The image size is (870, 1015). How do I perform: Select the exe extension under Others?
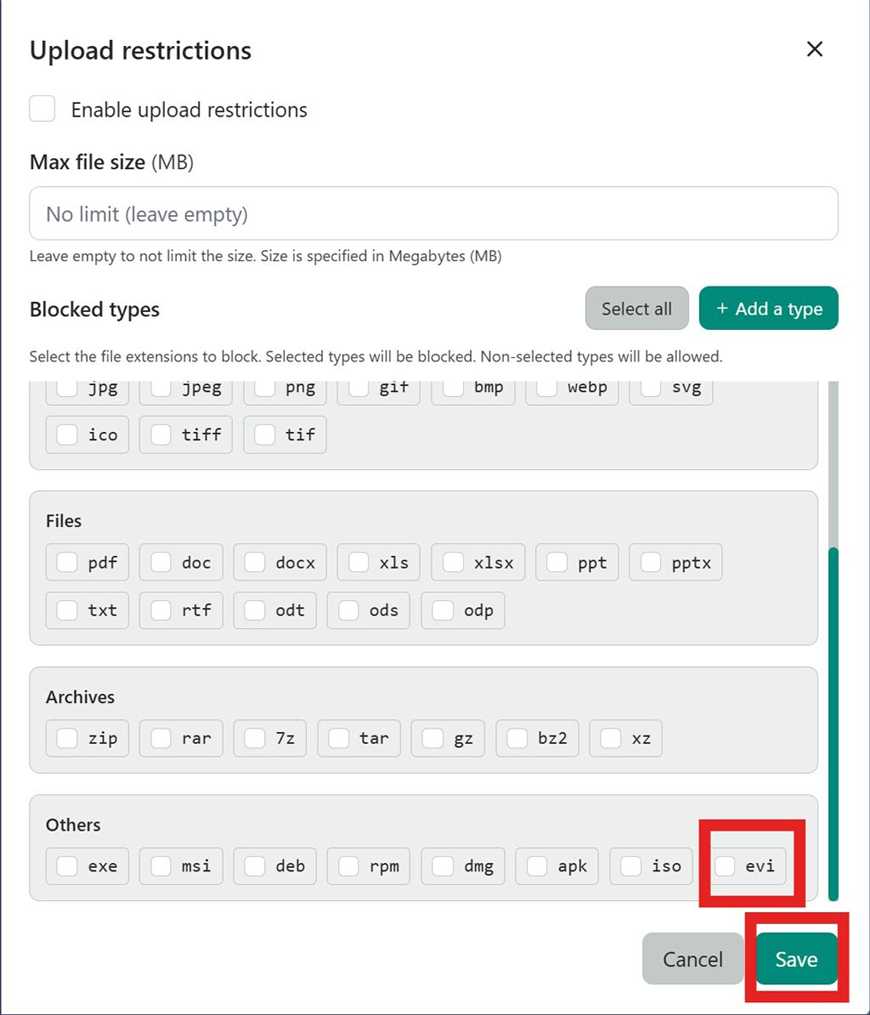[65, 866]
